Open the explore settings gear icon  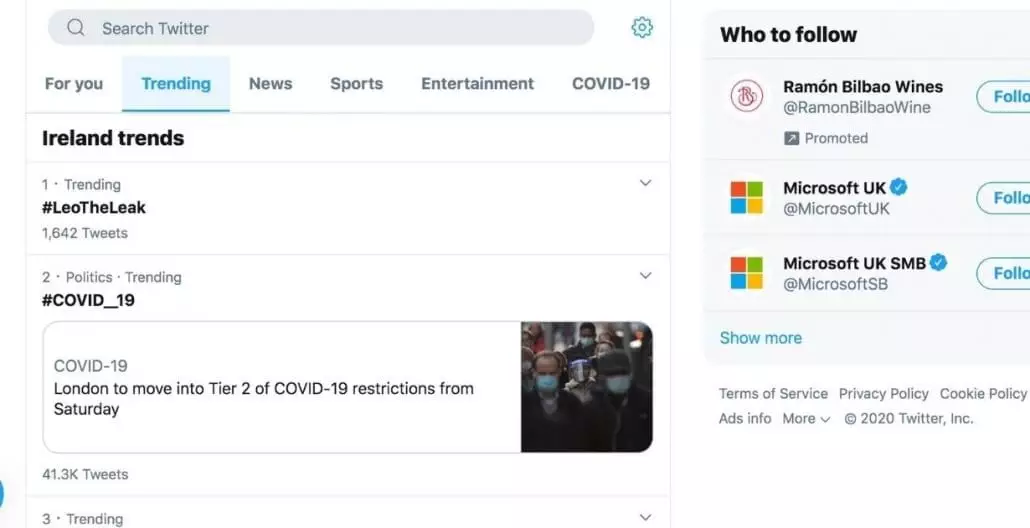(x=642, y=28)
